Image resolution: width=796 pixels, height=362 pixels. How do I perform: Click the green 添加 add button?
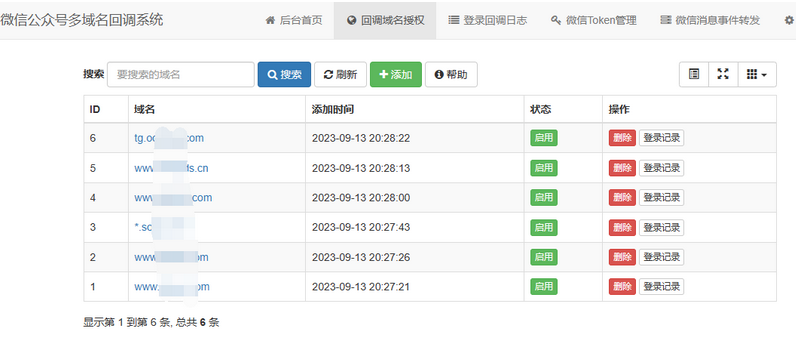(396, 75)
